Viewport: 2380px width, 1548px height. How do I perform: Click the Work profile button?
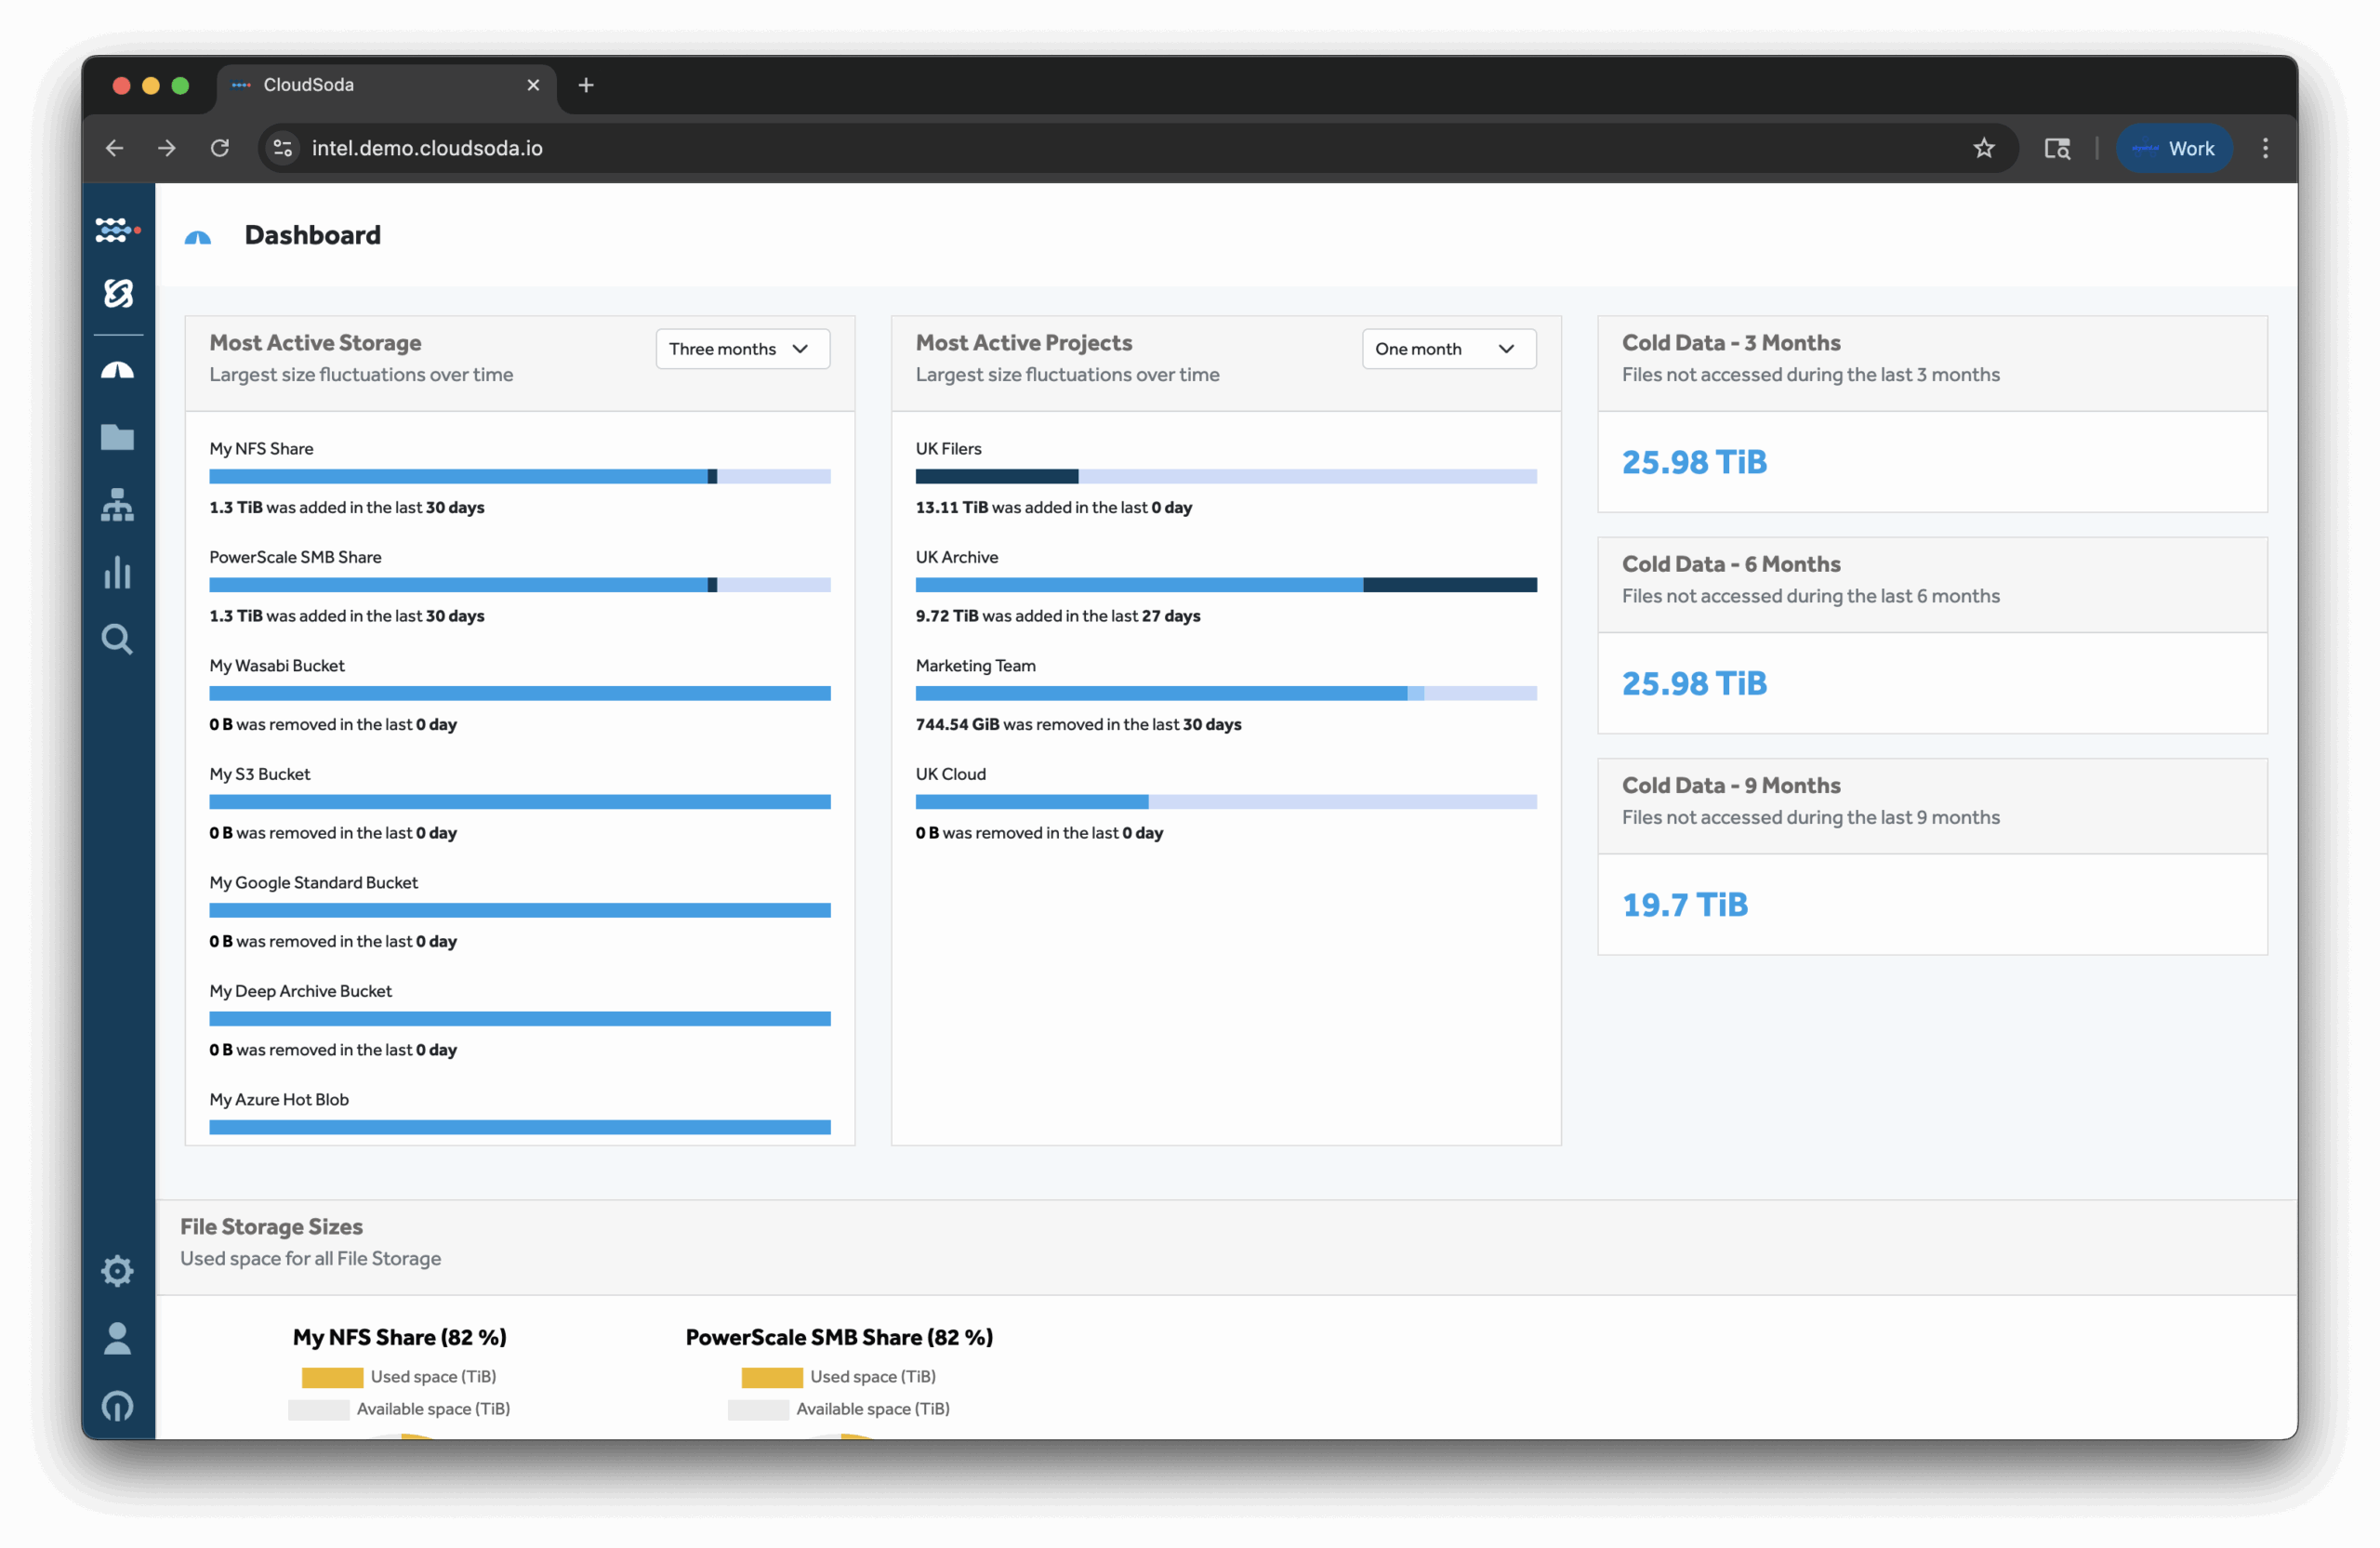point(2174,148)
